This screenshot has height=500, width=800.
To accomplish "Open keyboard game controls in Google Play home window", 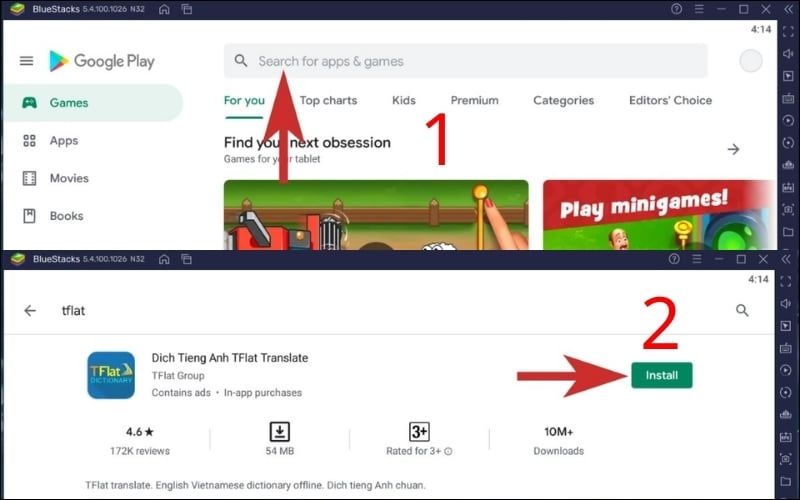I will [788, 98].
